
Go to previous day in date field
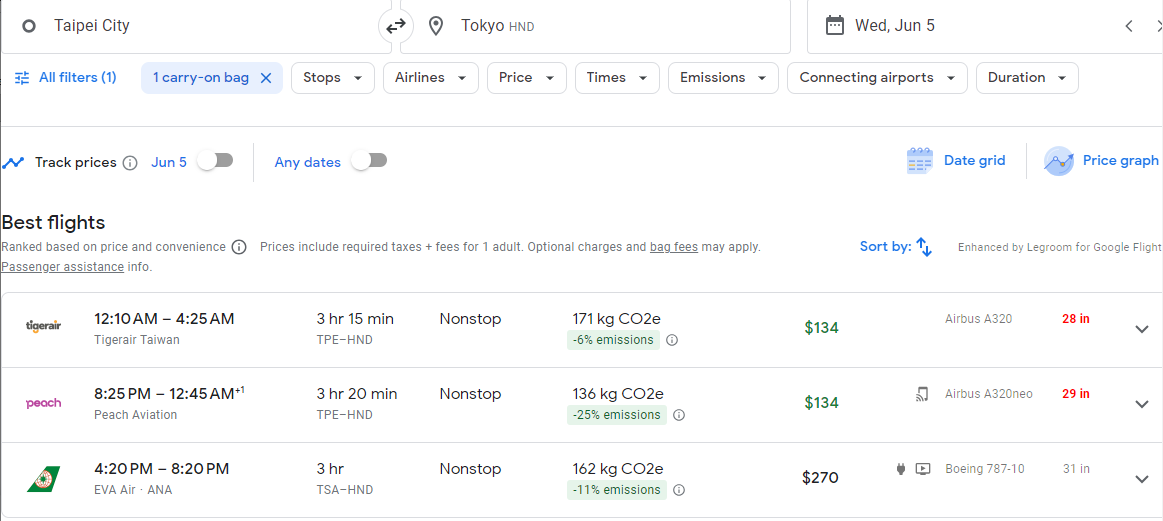[1129, 26]
